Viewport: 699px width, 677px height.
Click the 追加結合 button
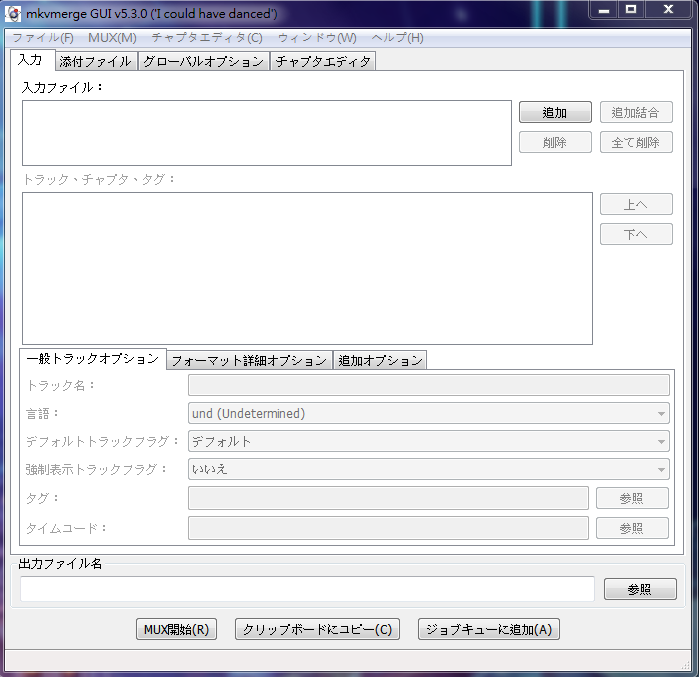pyautogui.click(x=636, y=112)
